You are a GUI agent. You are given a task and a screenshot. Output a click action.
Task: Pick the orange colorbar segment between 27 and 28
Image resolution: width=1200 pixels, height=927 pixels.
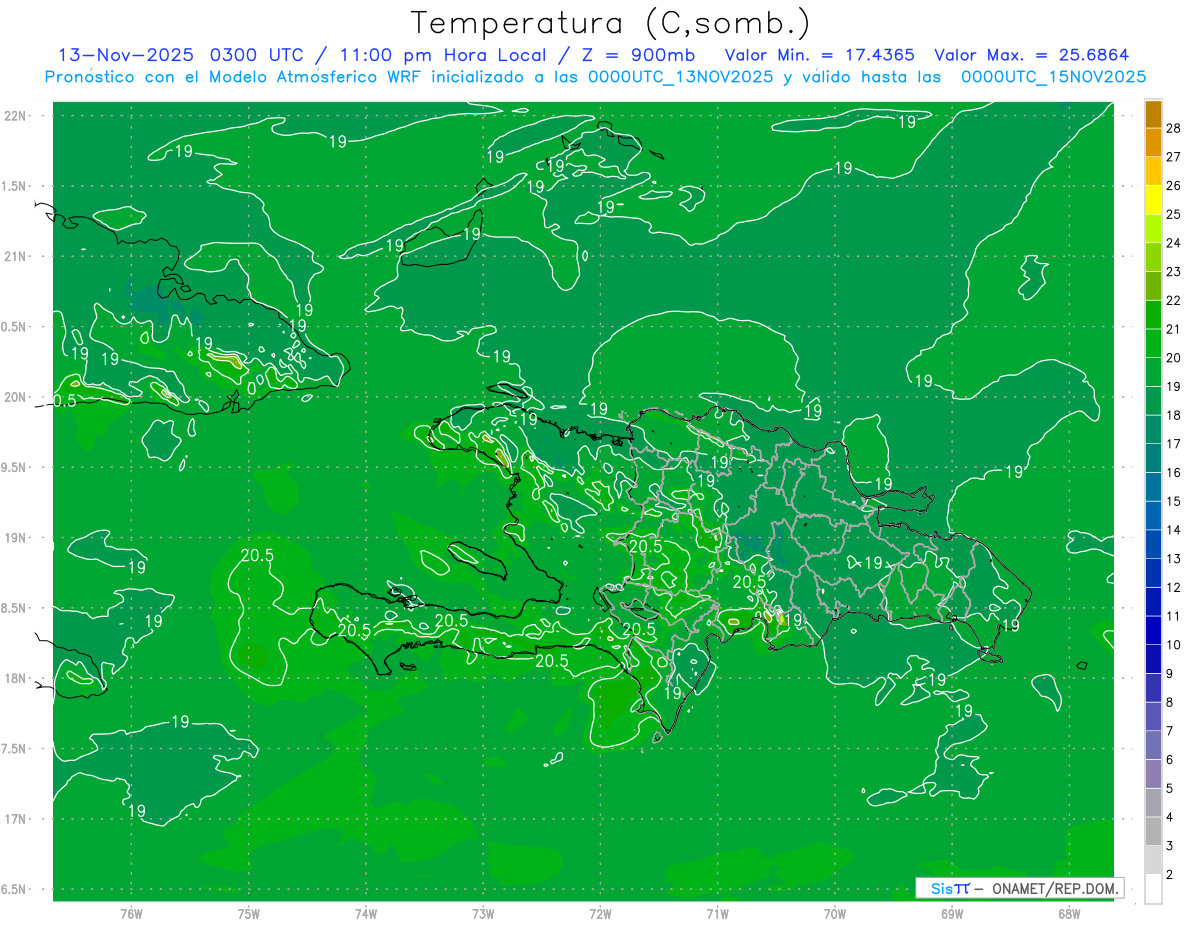pyautogui.click(x=1153, y=144)
